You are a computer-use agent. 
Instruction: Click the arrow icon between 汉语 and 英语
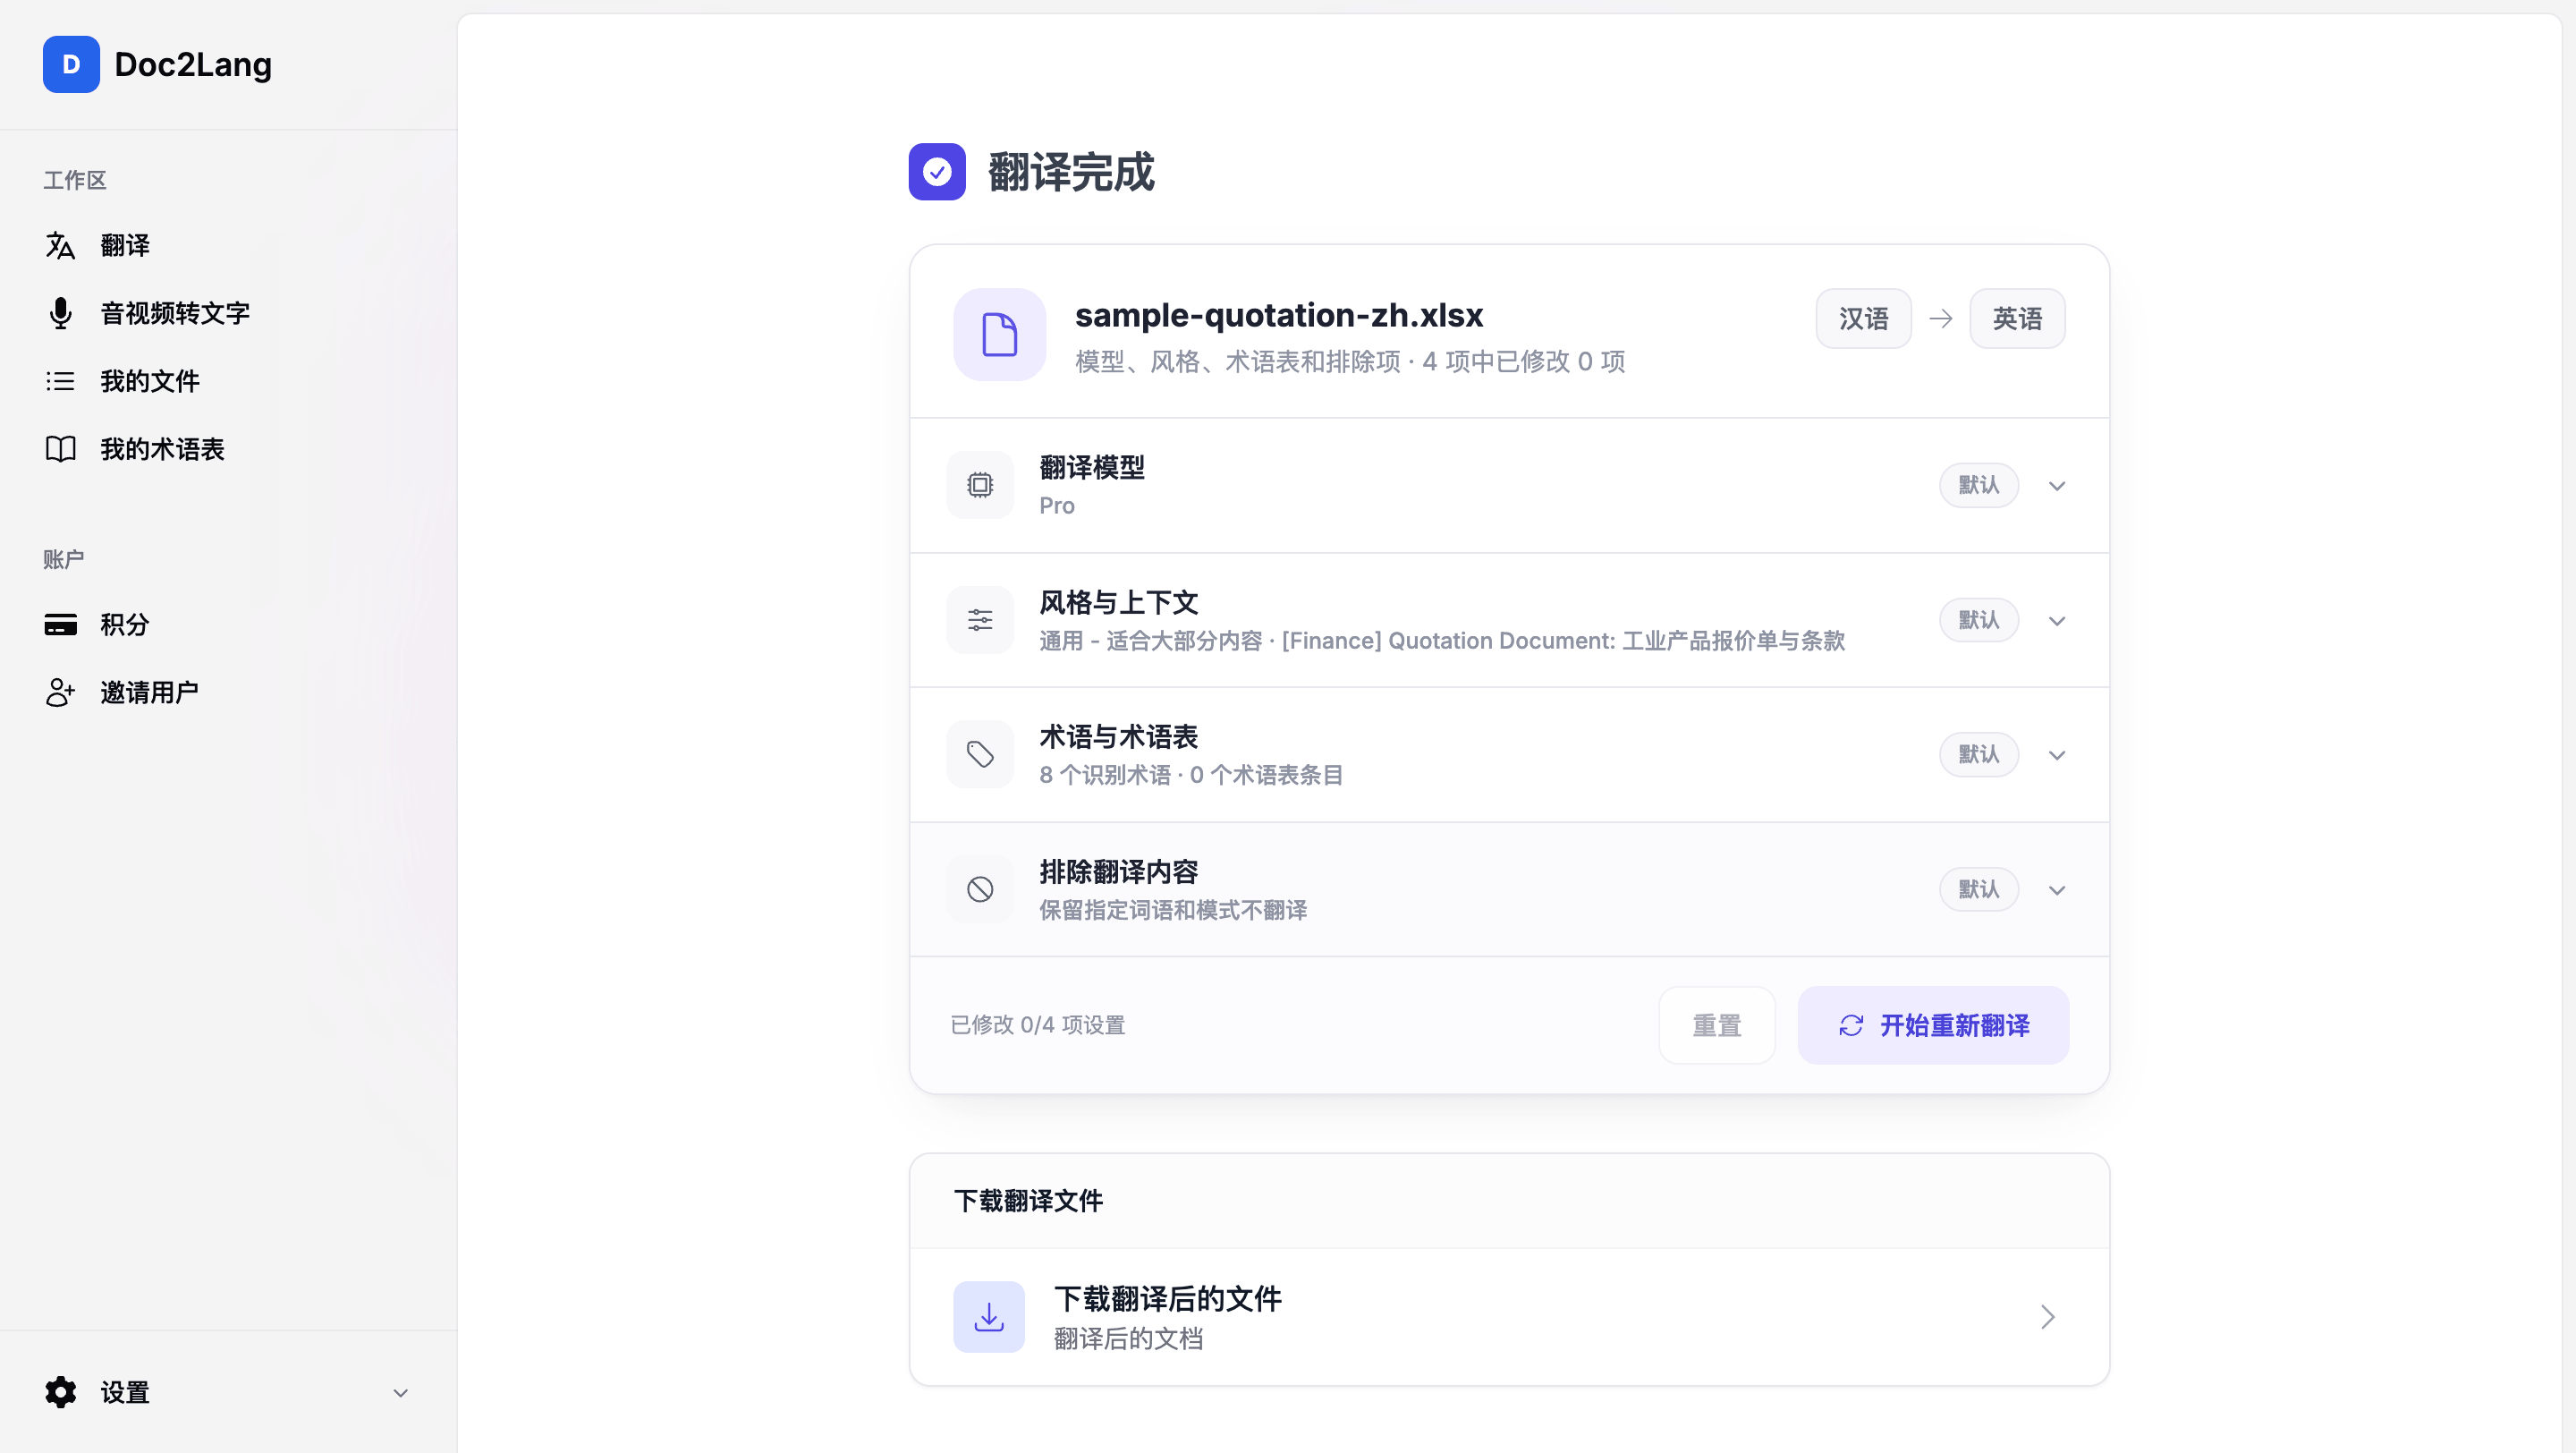[x=1941, y=319]
